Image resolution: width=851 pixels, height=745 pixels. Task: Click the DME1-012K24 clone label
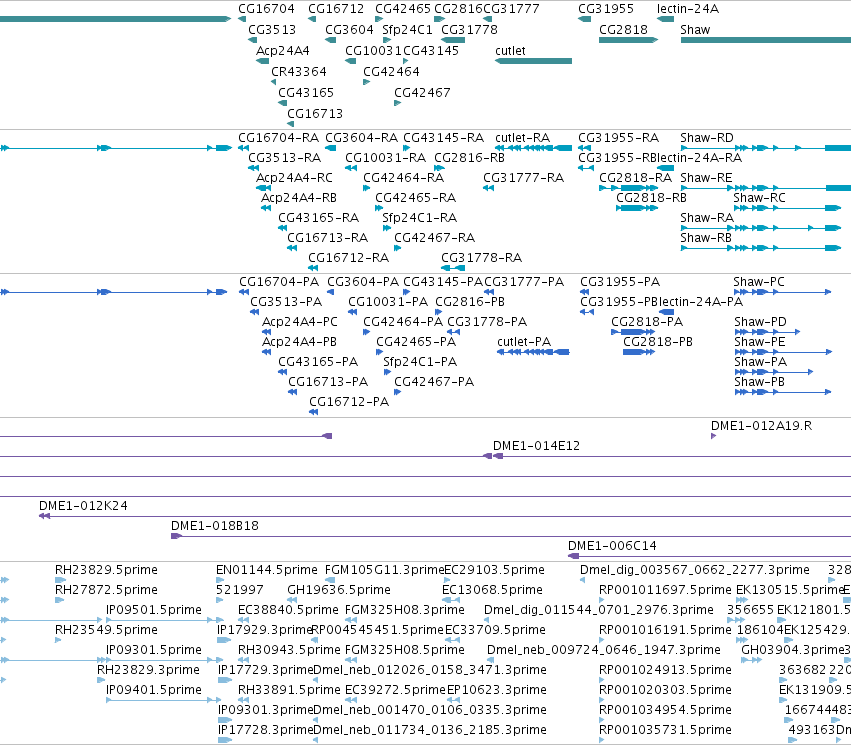(x=83, y=506)
